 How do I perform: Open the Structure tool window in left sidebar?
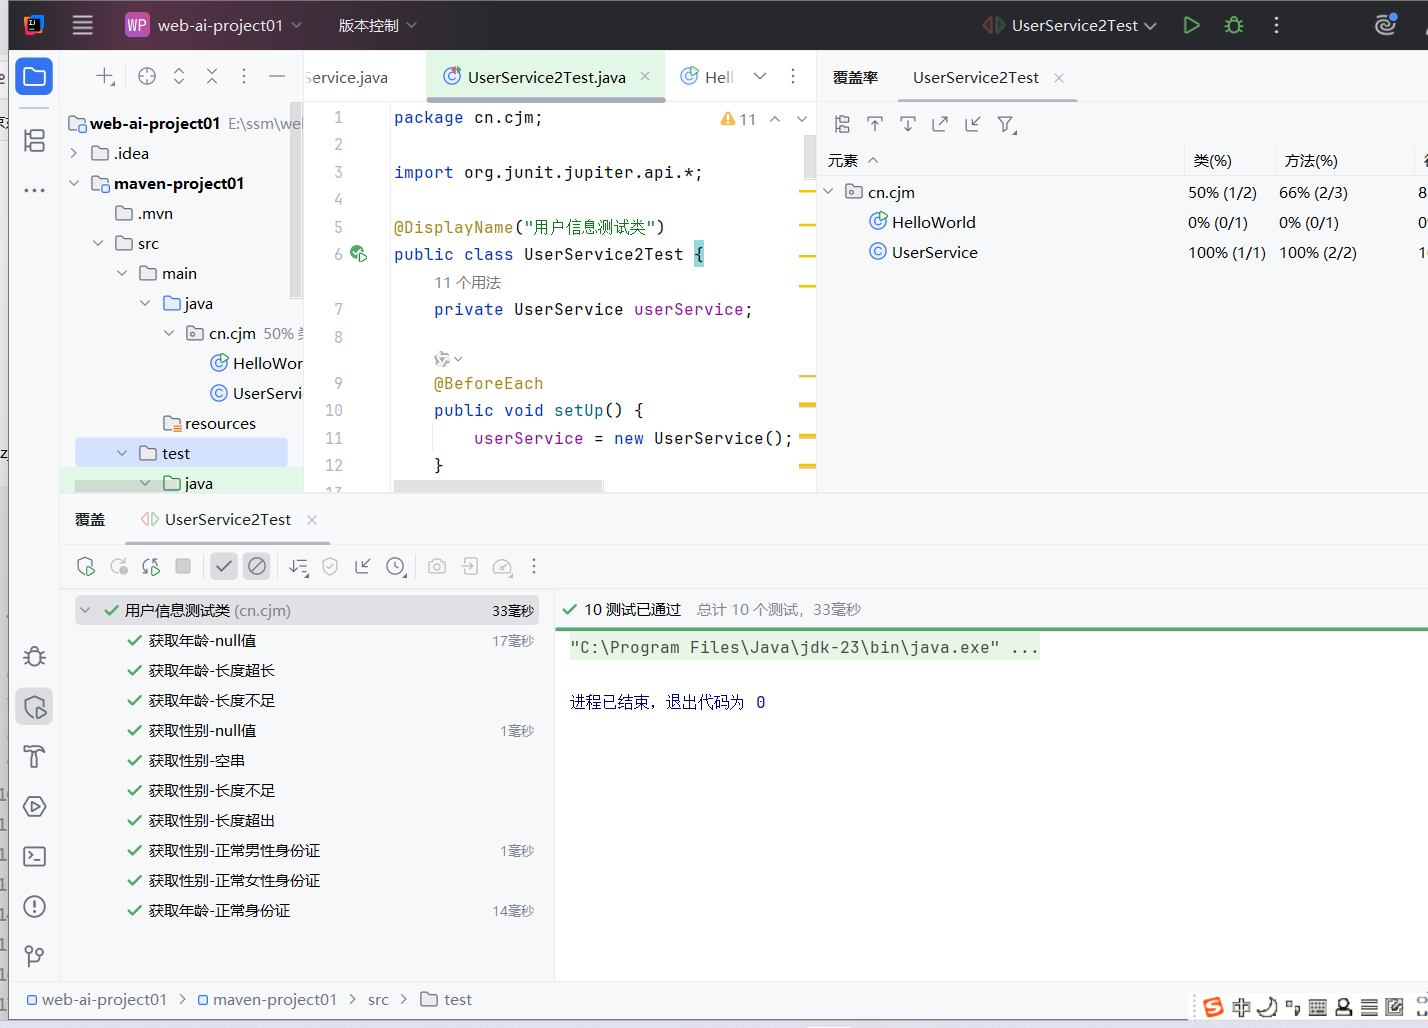[x=35, y=141]
